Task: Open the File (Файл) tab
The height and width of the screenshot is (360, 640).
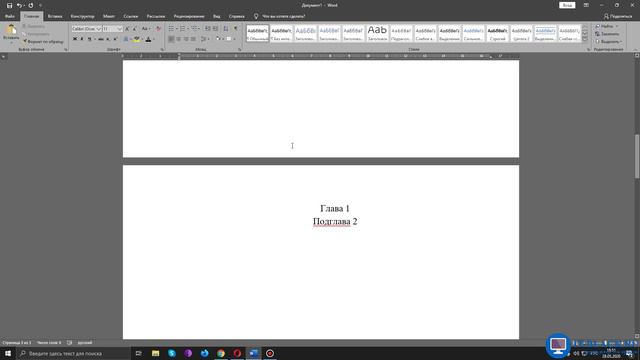Action: (x=10, y=16)
